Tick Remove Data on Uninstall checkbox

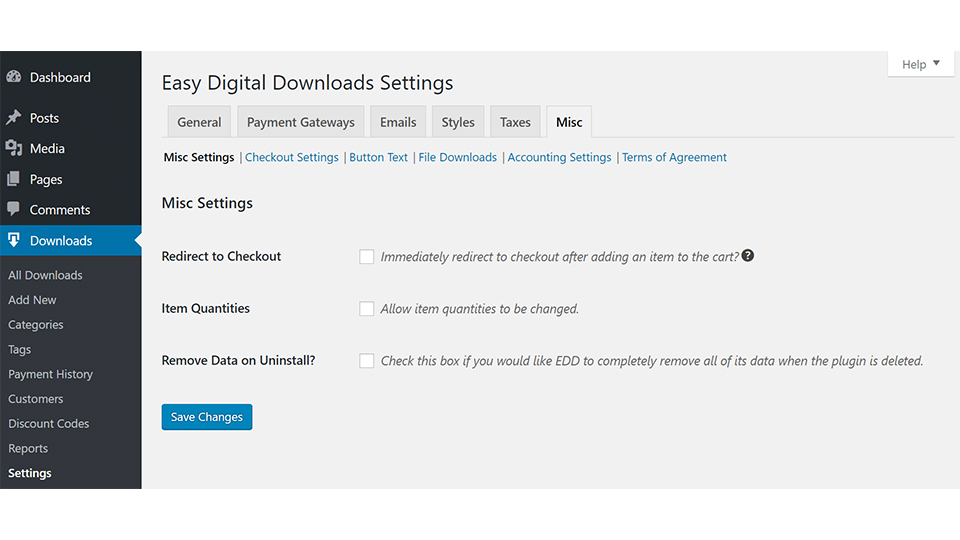pos(366,361)
